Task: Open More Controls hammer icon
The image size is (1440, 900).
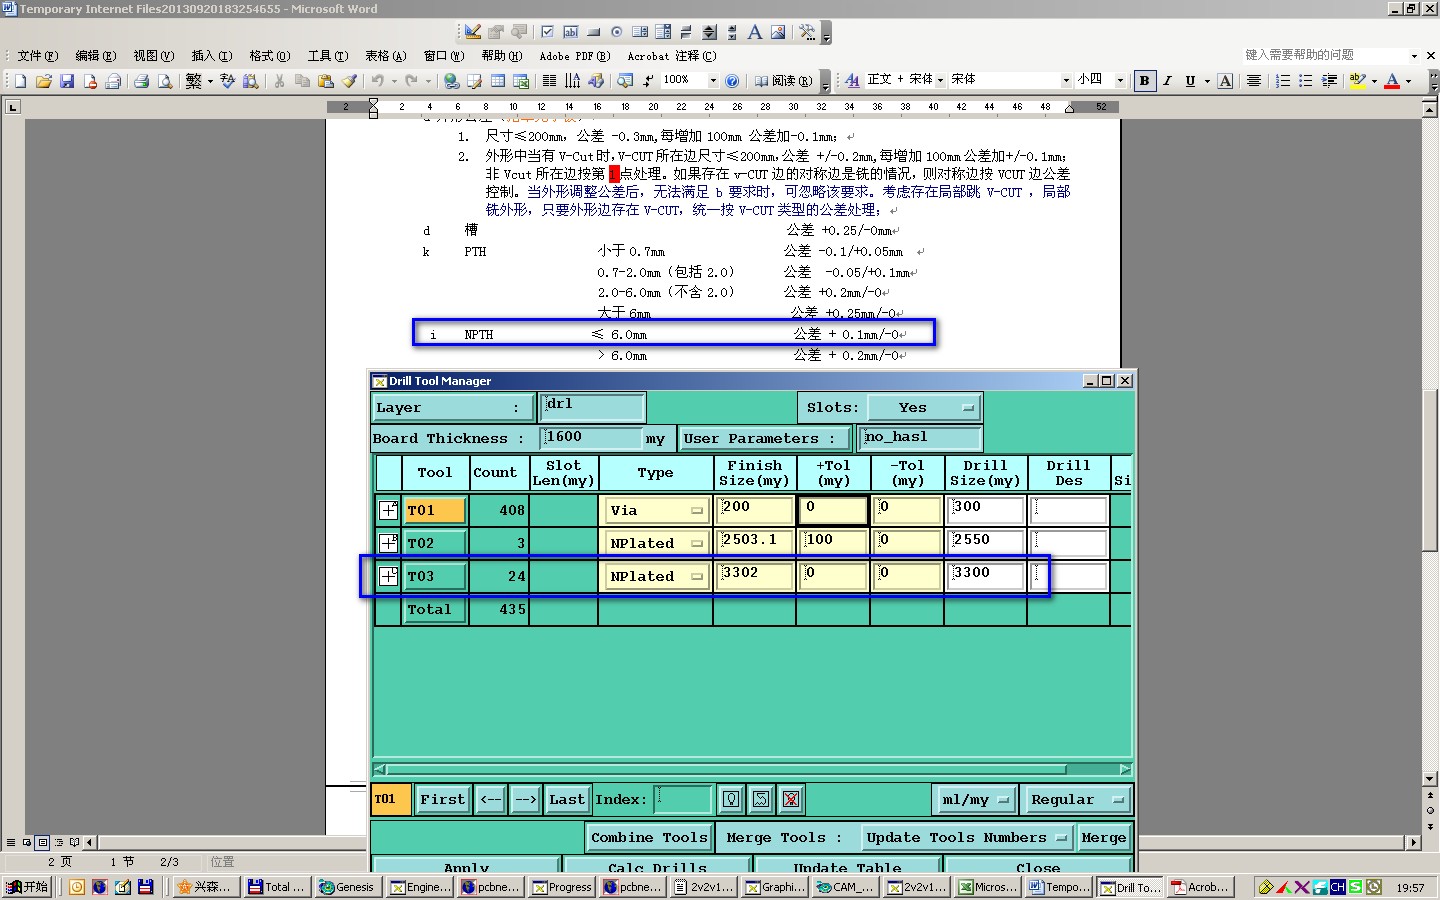Action: pyautogui.click(x=807, y=32)
